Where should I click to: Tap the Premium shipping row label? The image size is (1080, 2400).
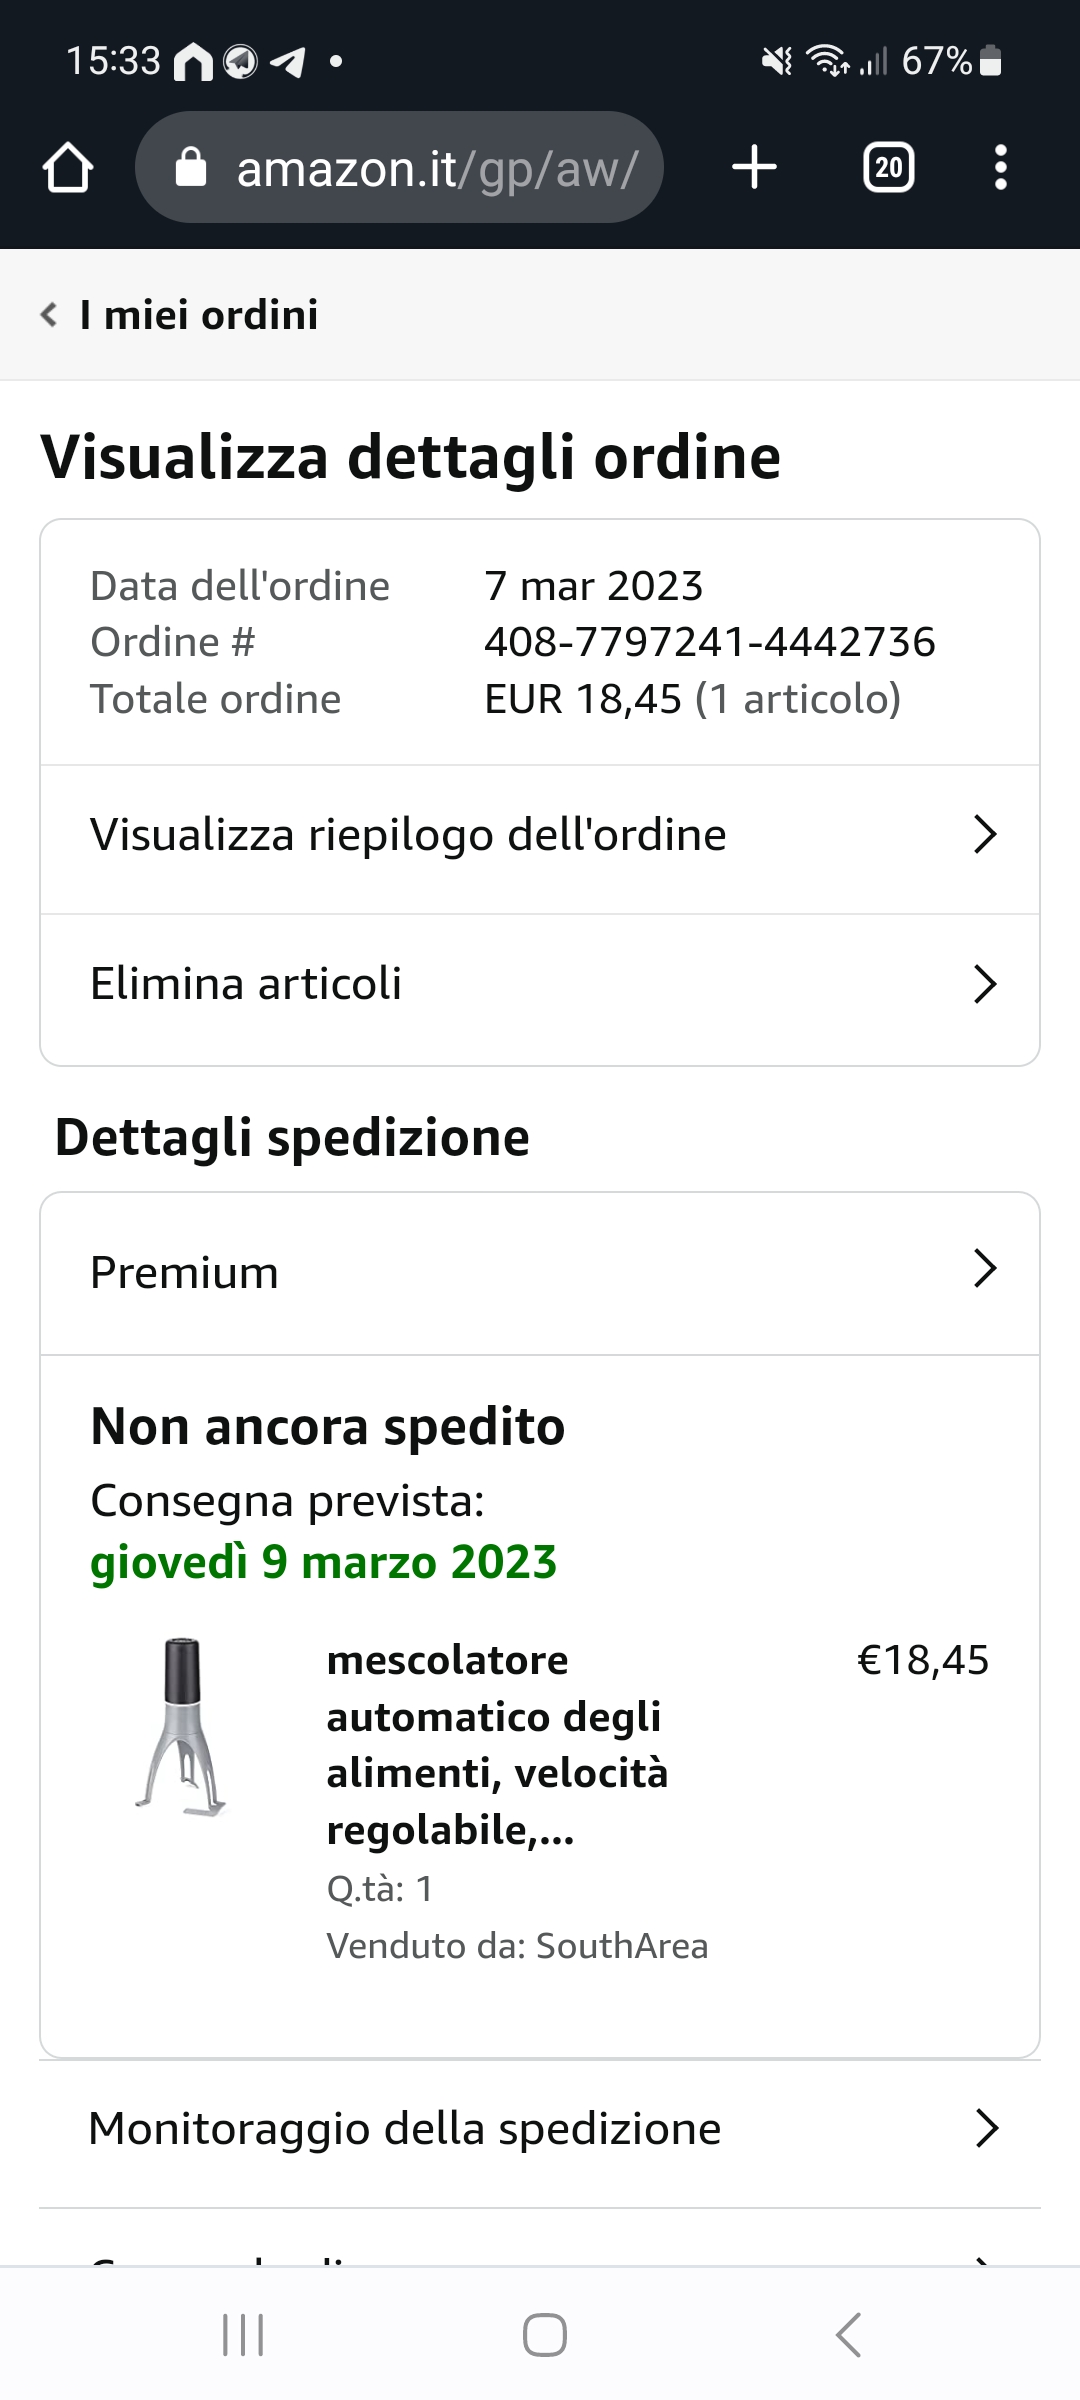pos(185,1273)
